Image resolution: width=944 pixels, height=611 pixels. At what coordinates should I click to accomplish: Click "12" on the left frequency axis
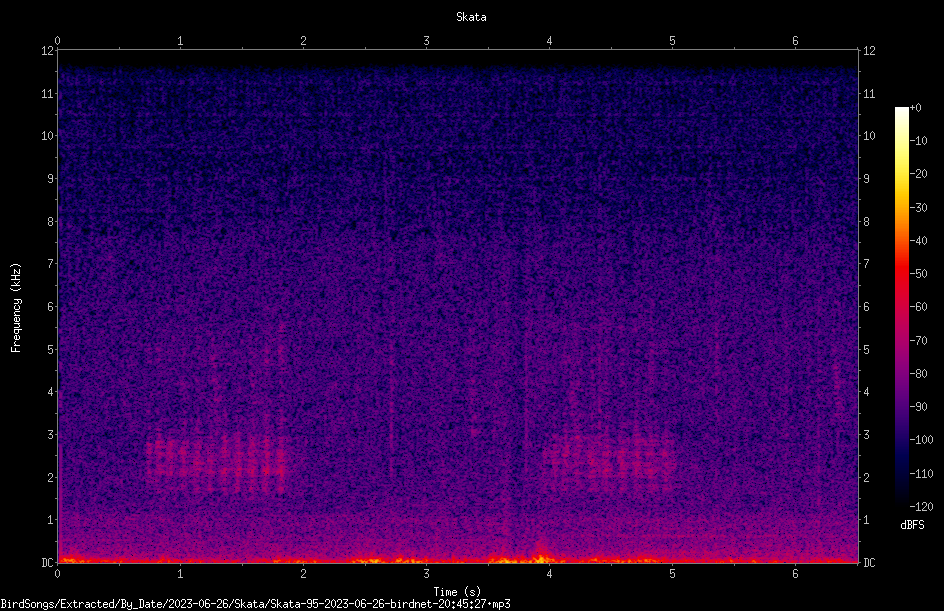tap(47, 51)
